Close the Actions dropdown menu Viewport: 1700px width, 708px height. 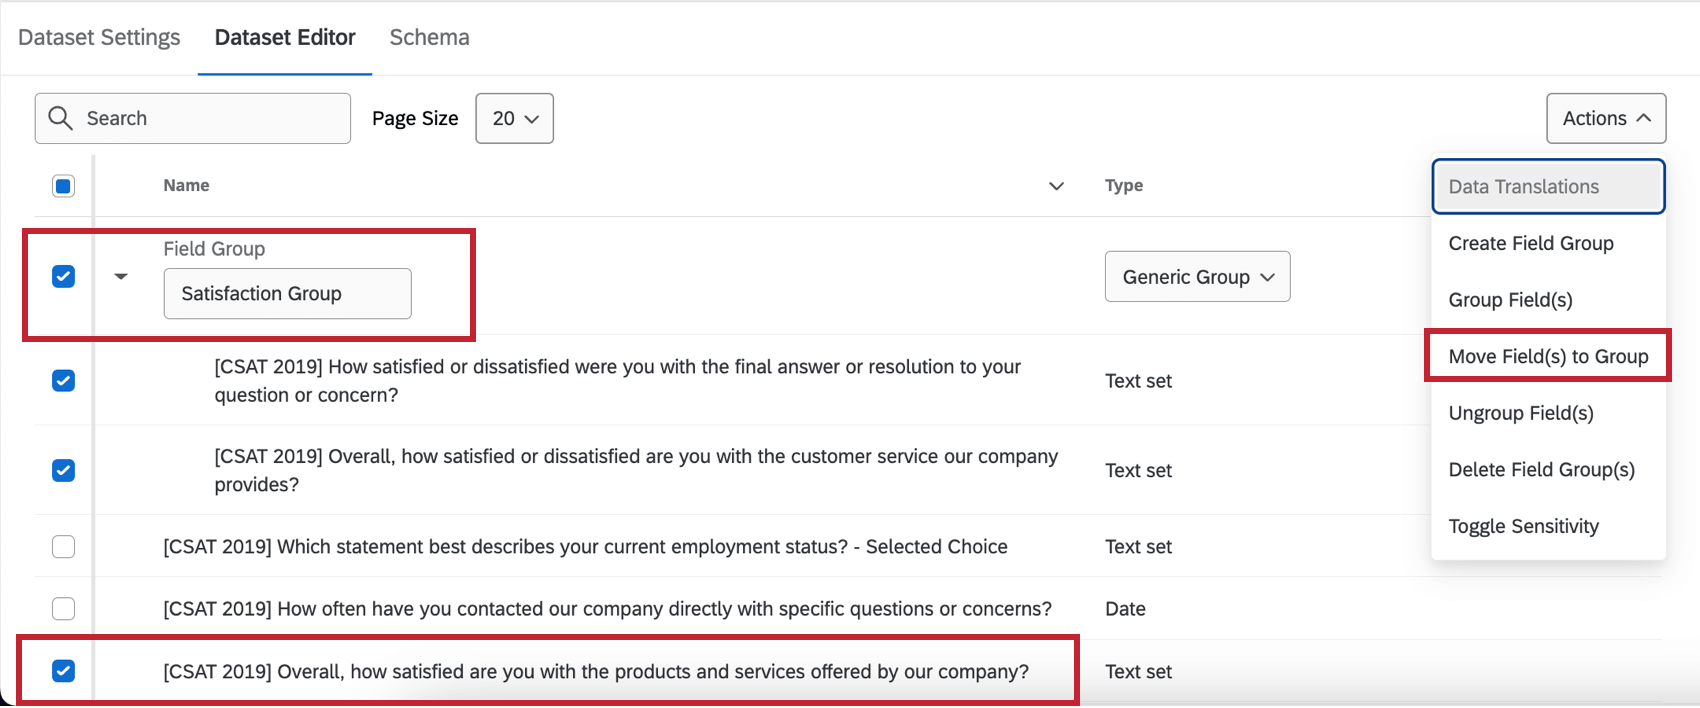[x=1606, y=118]
